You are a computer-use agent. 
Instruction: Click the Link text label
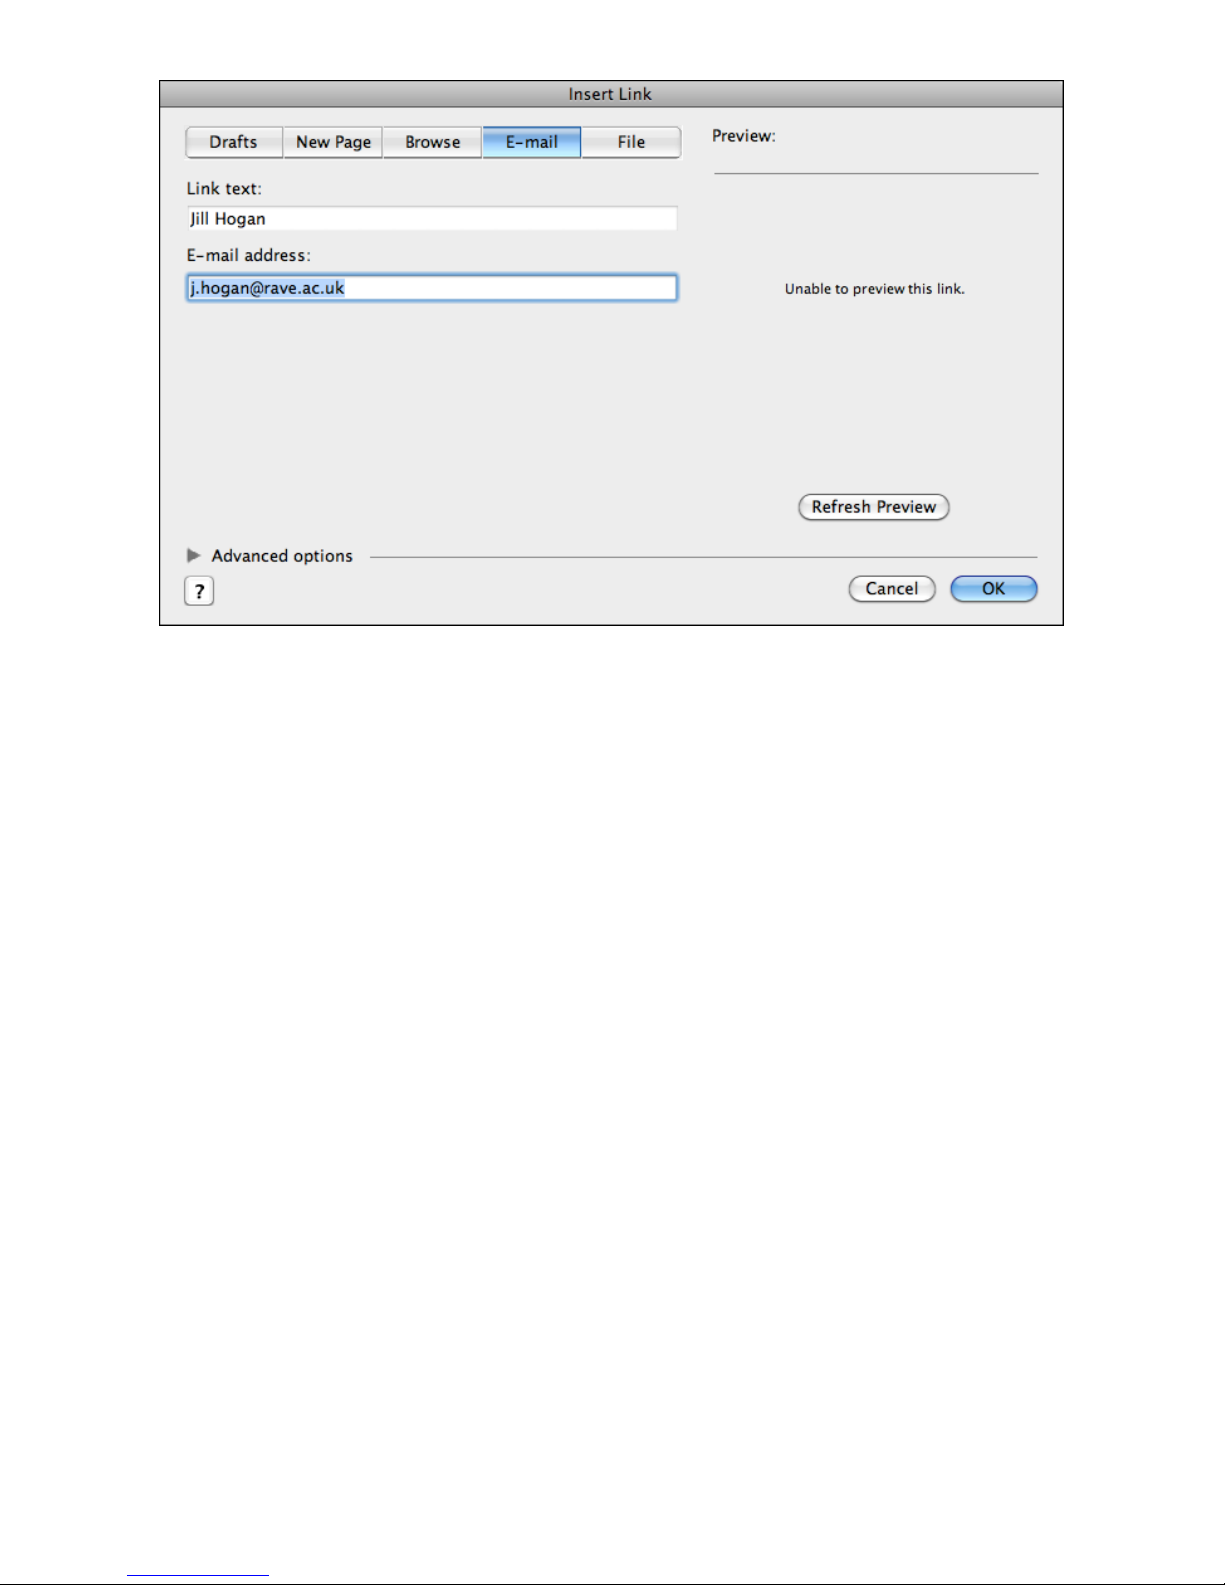click(x=224, y=188)
